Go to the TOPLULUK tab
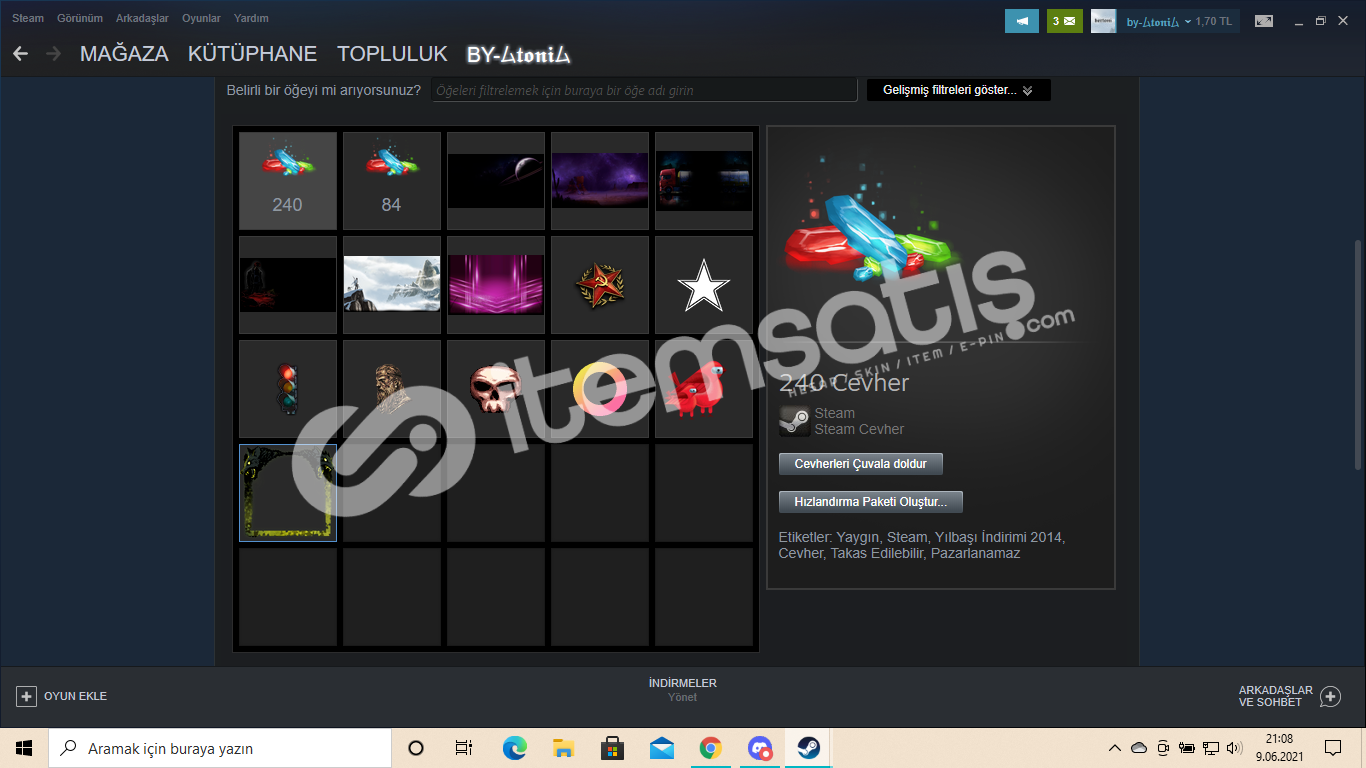 tap(392, 54)
